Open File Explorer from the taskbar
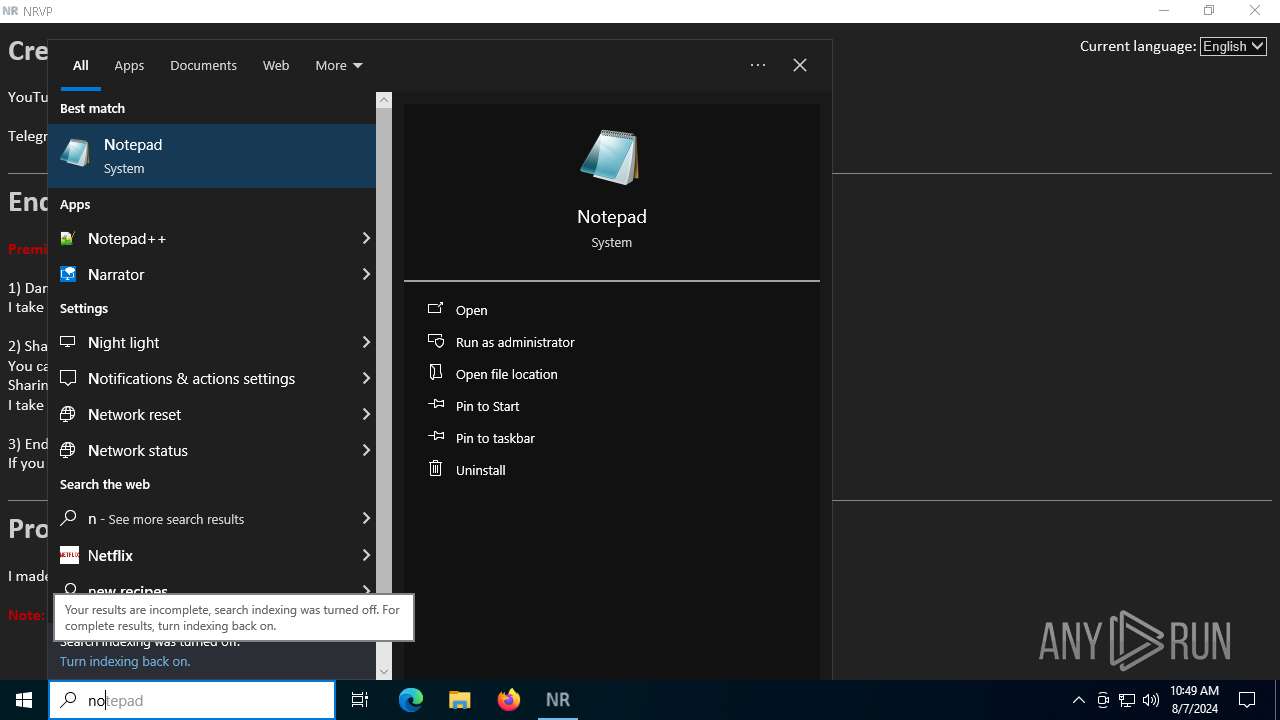 (x=459, y=700)
